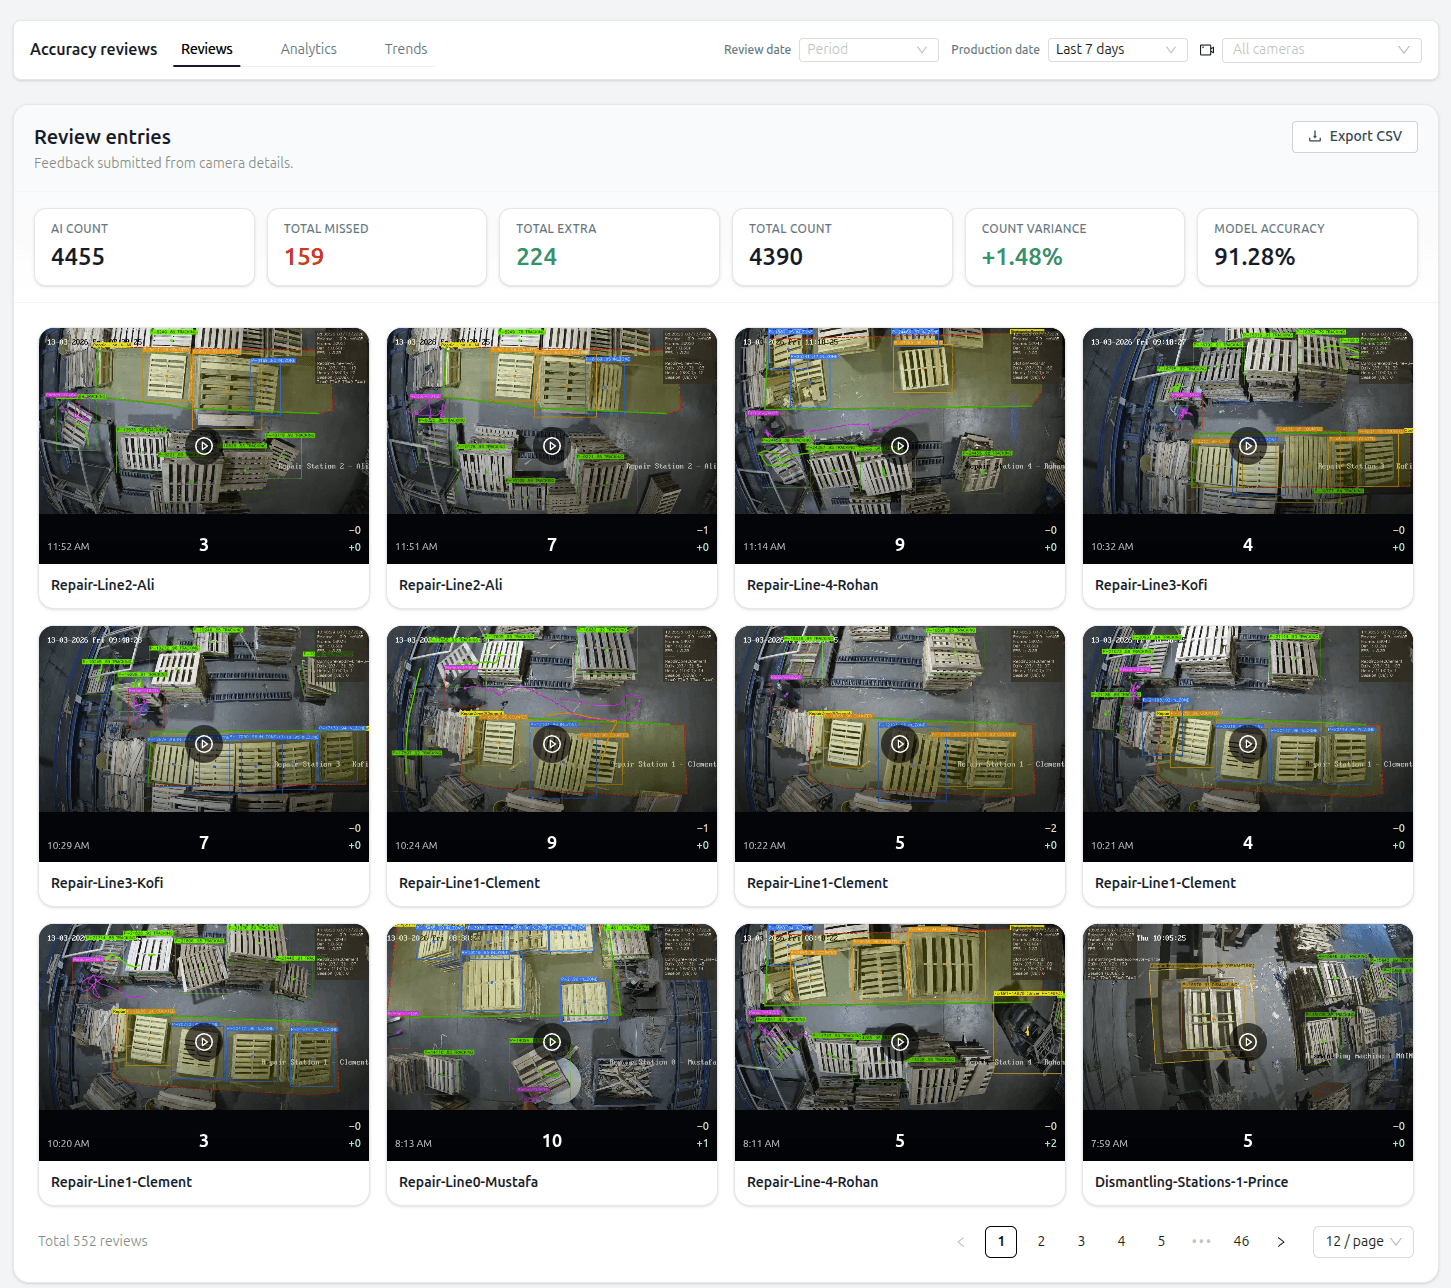
Task: Play the Repair-Line3-Kofi 10:29 AM video
Action: click(x=203, y=744)
